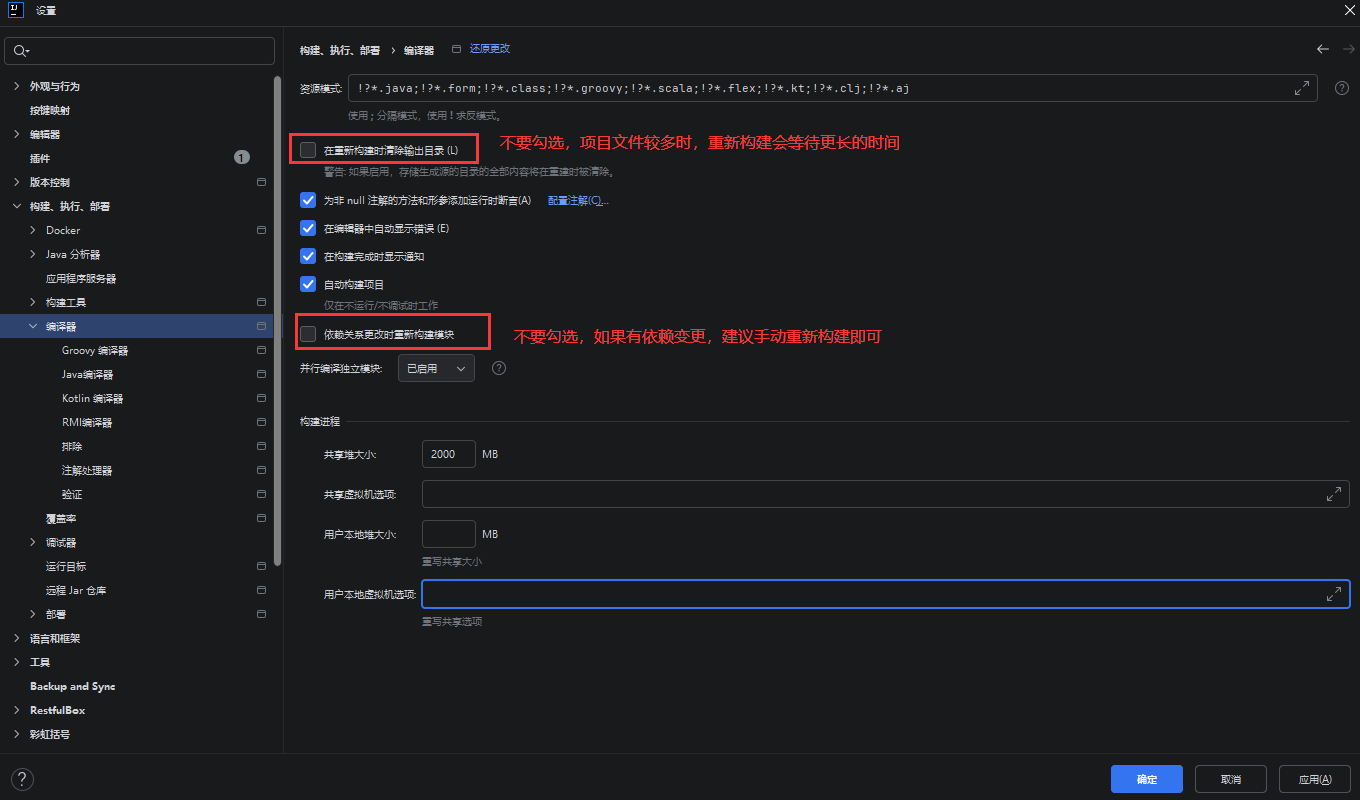1360x800 pixels.
Task: Click project-level icon on 排除 row
Action: [261, 446]
